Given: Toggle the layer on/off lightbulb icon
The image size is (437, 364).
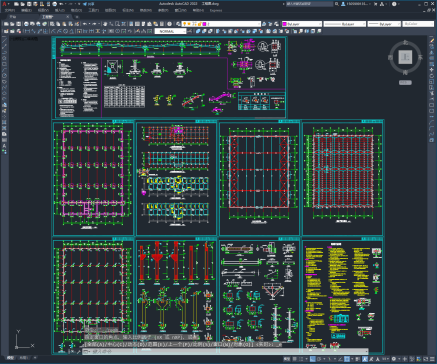Looking at the screenshot, I should click(x=185, y=24).
